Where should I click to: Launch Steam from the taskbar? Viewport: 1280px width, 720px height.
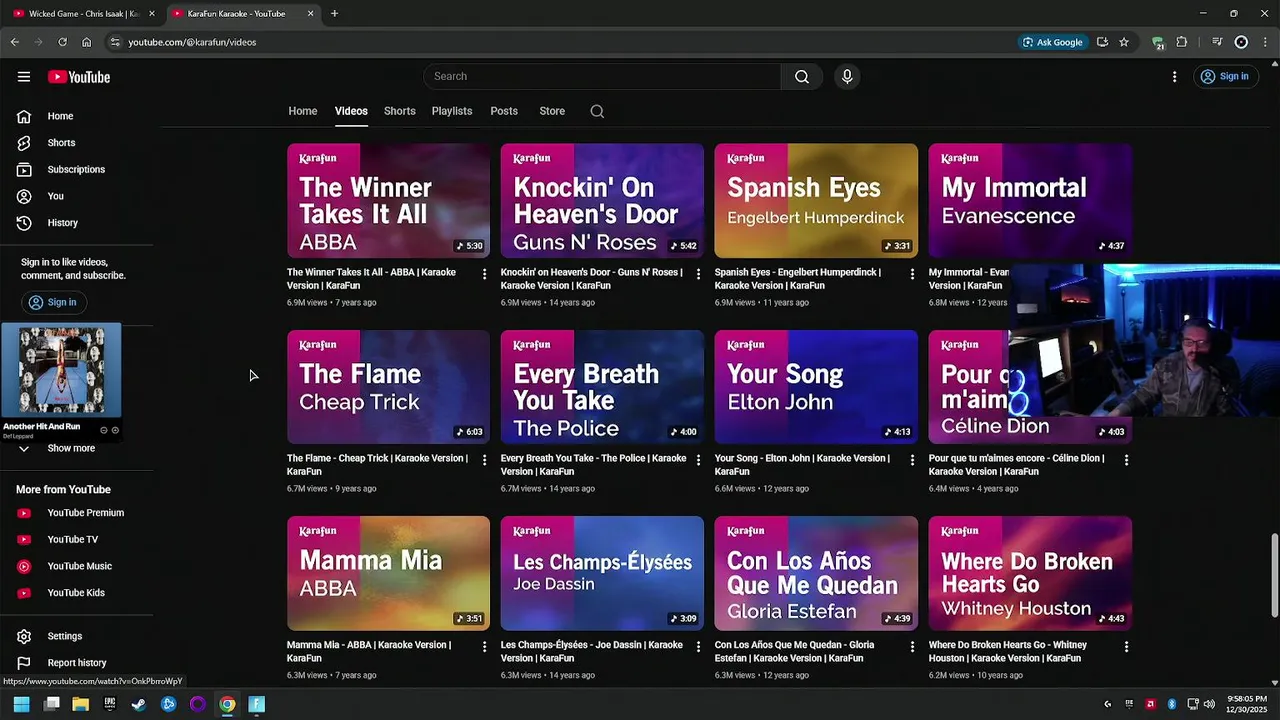[x=139, y=704]
